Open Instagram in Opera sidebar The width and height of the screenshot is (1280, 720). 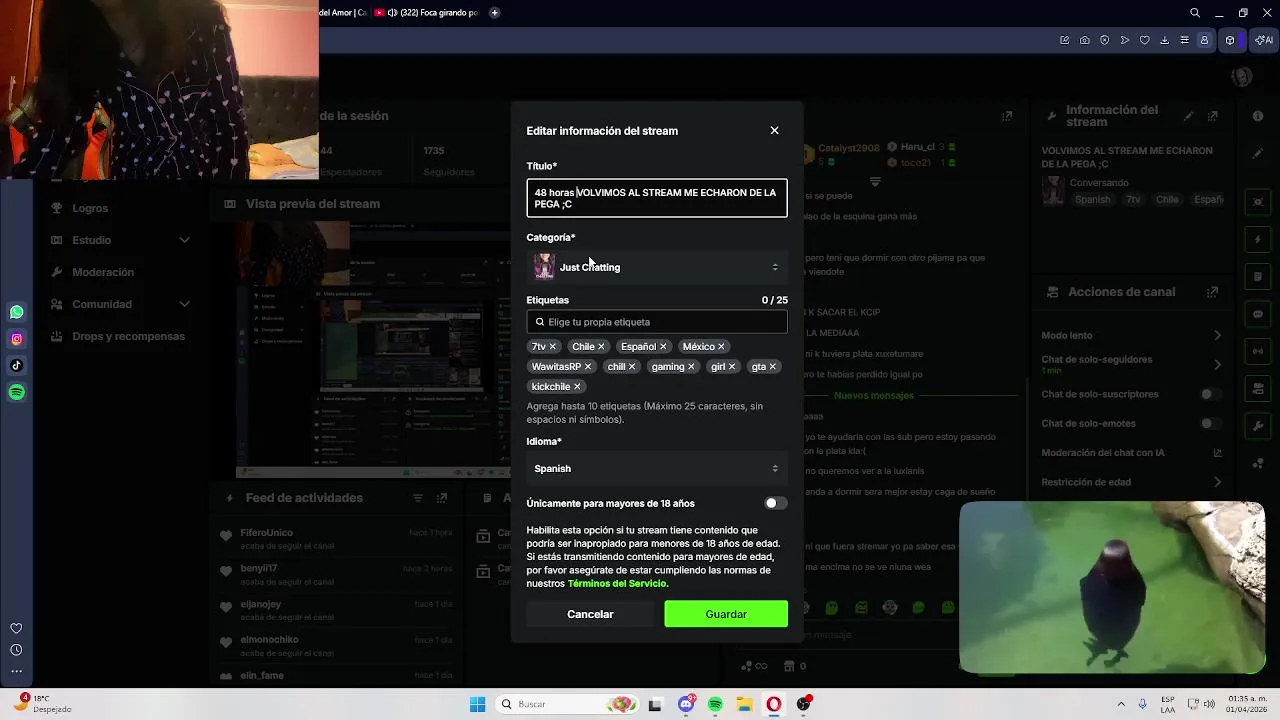coord(17,339)
